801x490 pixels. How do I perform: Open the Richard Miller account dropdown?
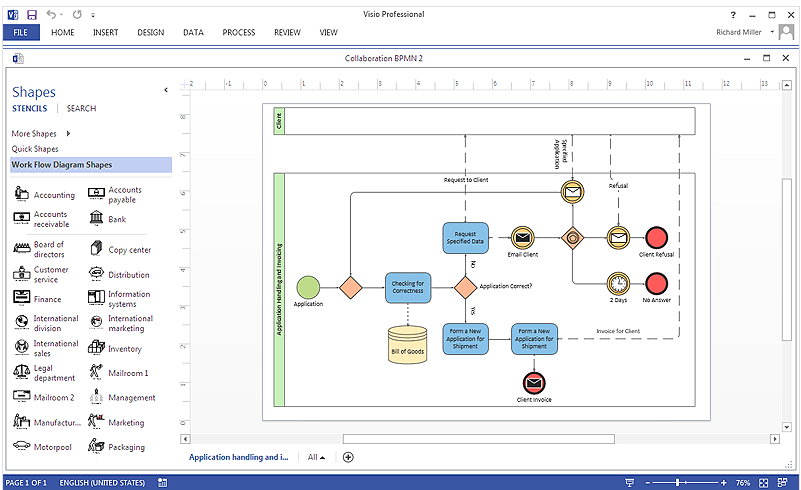tap(772, 32)
